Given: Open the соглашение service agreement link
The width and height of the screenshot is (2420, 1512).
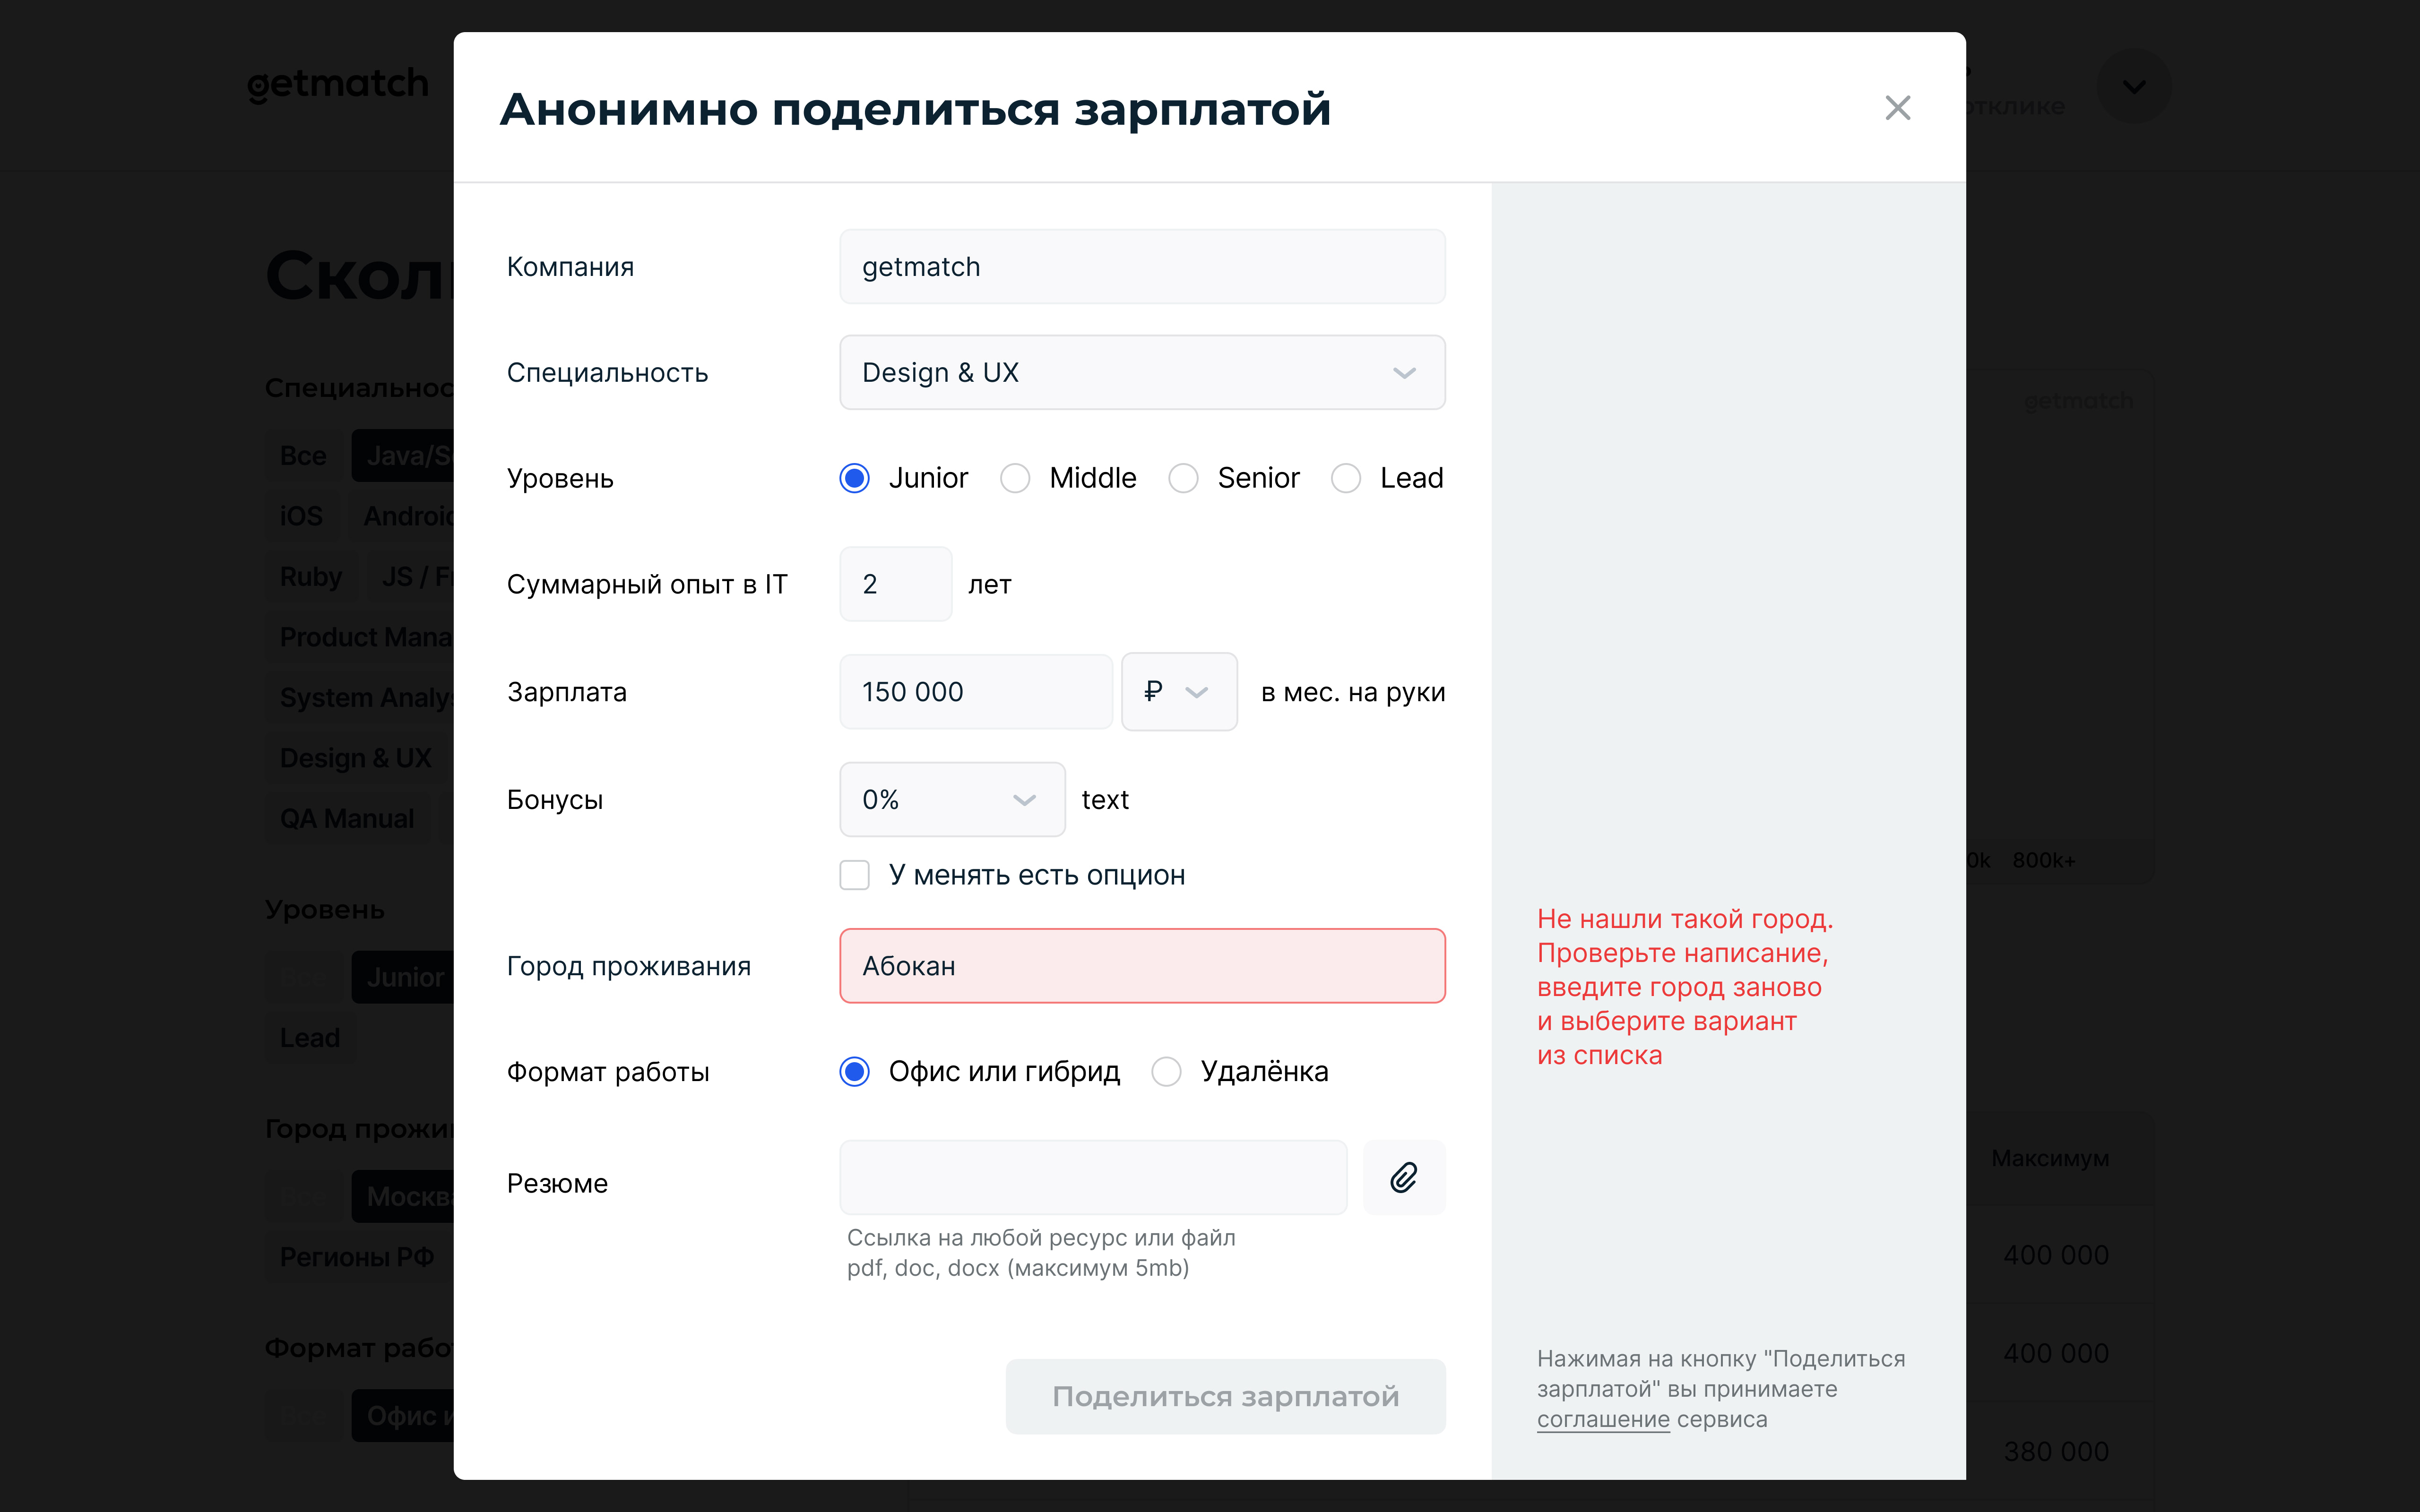Looking at the screenshot, I should point(1603,1419).
